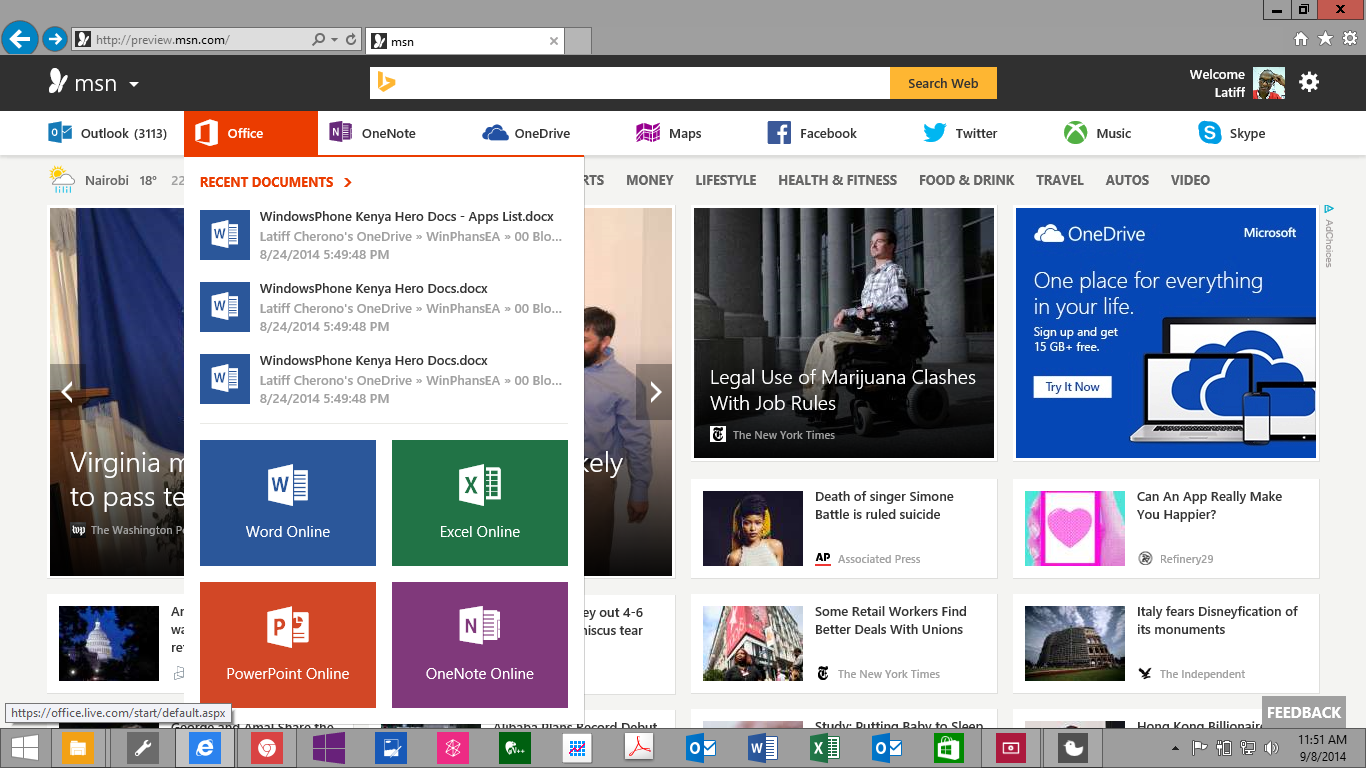
Task: Open OneDrive from MSN nav bar
Action: tap(526, 133)
